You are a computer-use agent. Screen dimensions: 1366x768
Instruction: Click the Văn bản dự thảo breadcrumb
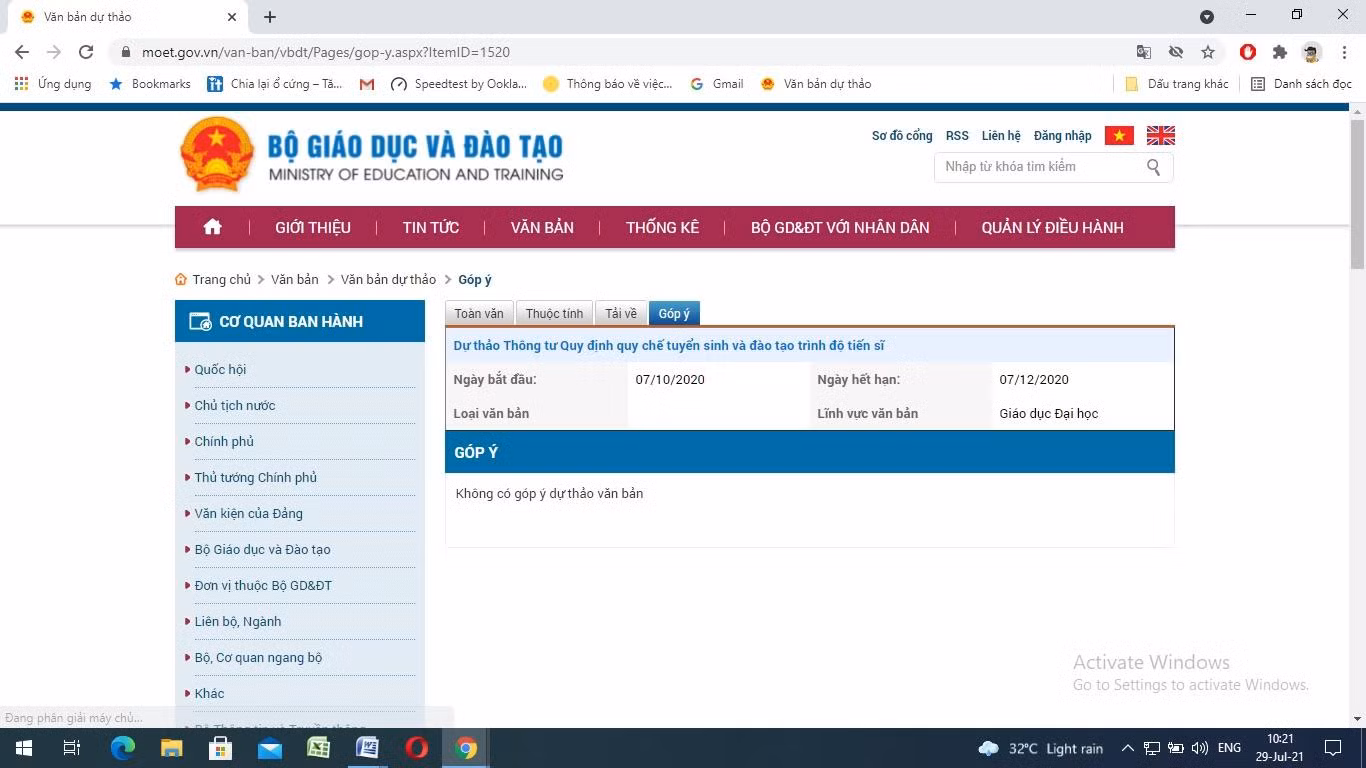click(388, 280)
